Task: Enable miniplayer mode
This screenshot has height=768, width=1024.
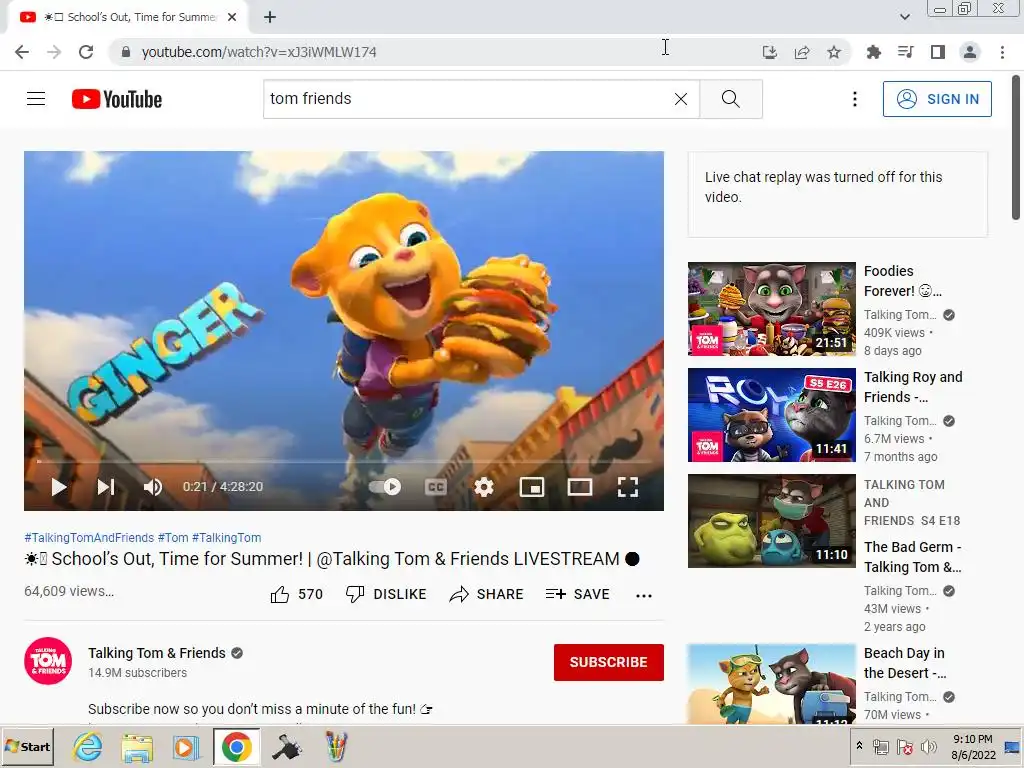Action: tap(532, 487)
